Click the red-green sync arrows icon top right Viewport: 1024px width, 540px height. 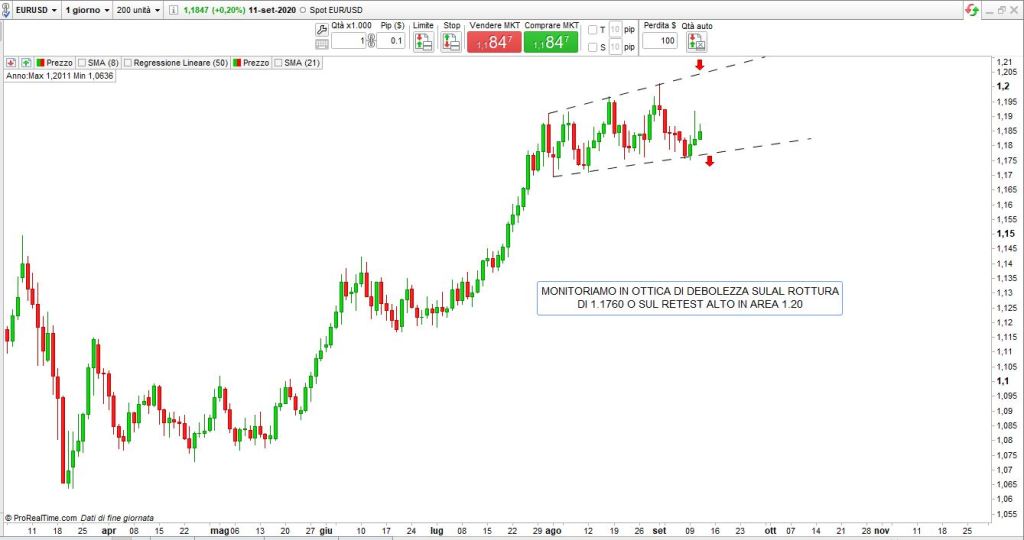pyautogui.click(x=971, y=9)
